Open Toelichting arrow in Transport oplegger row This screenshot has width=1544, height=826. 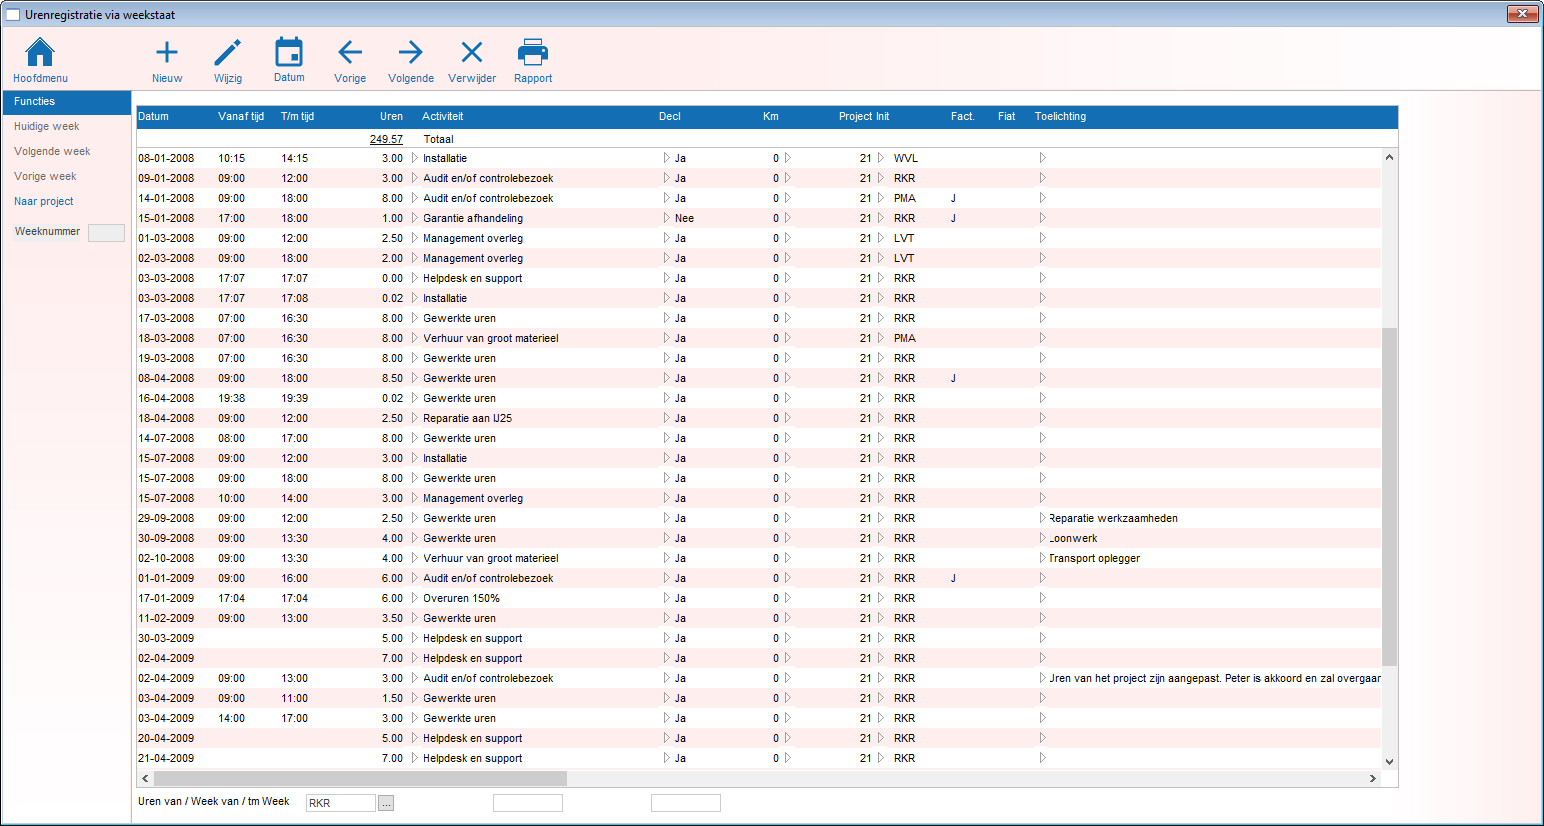click(1042, 558)
